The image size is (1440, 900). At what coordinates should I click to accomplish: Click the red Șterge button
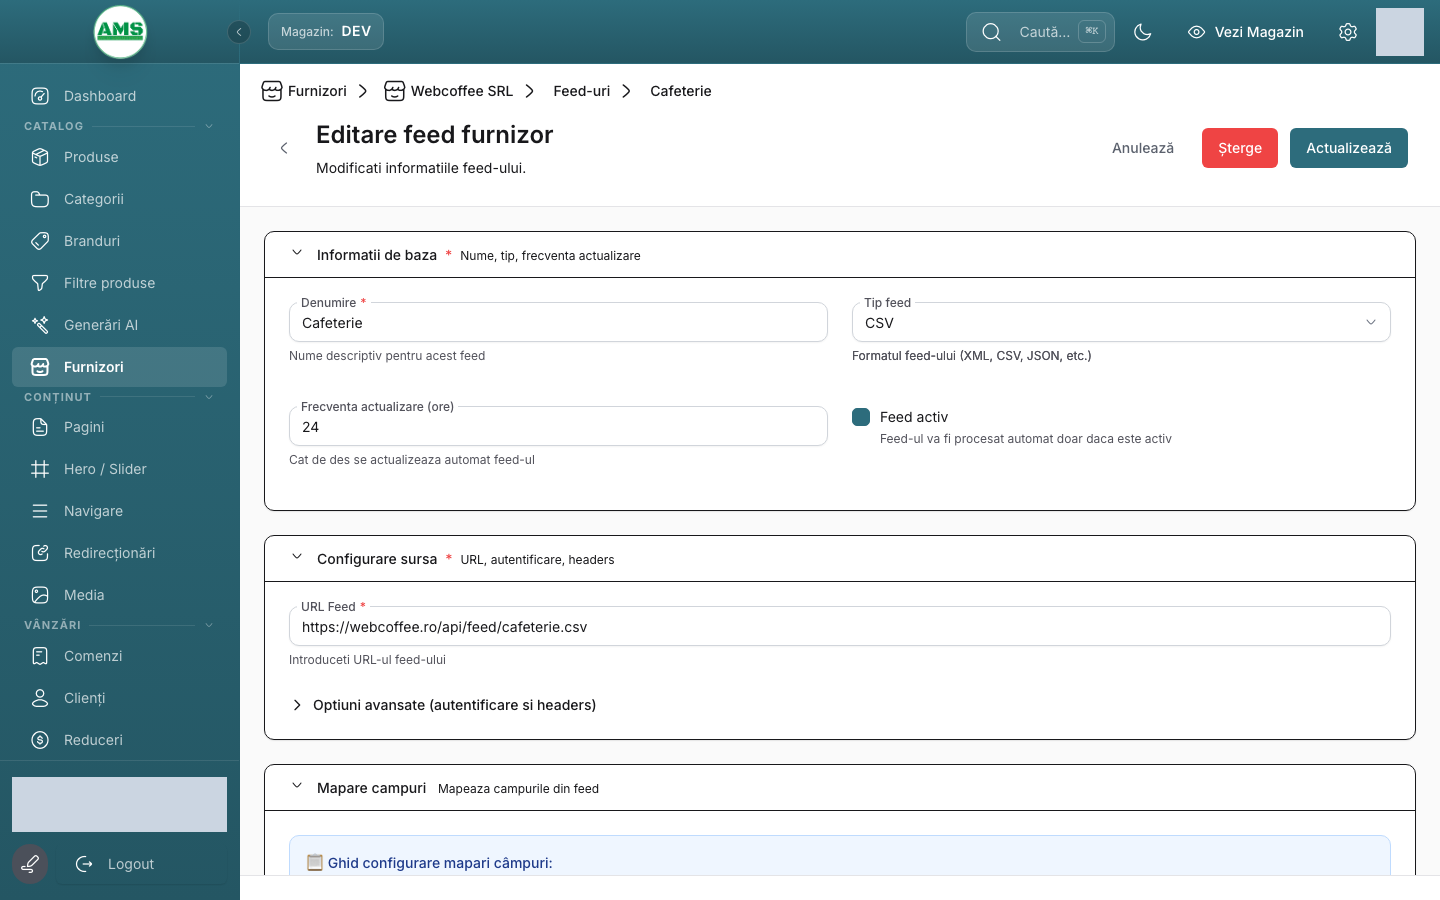[x=1240, y=148]
